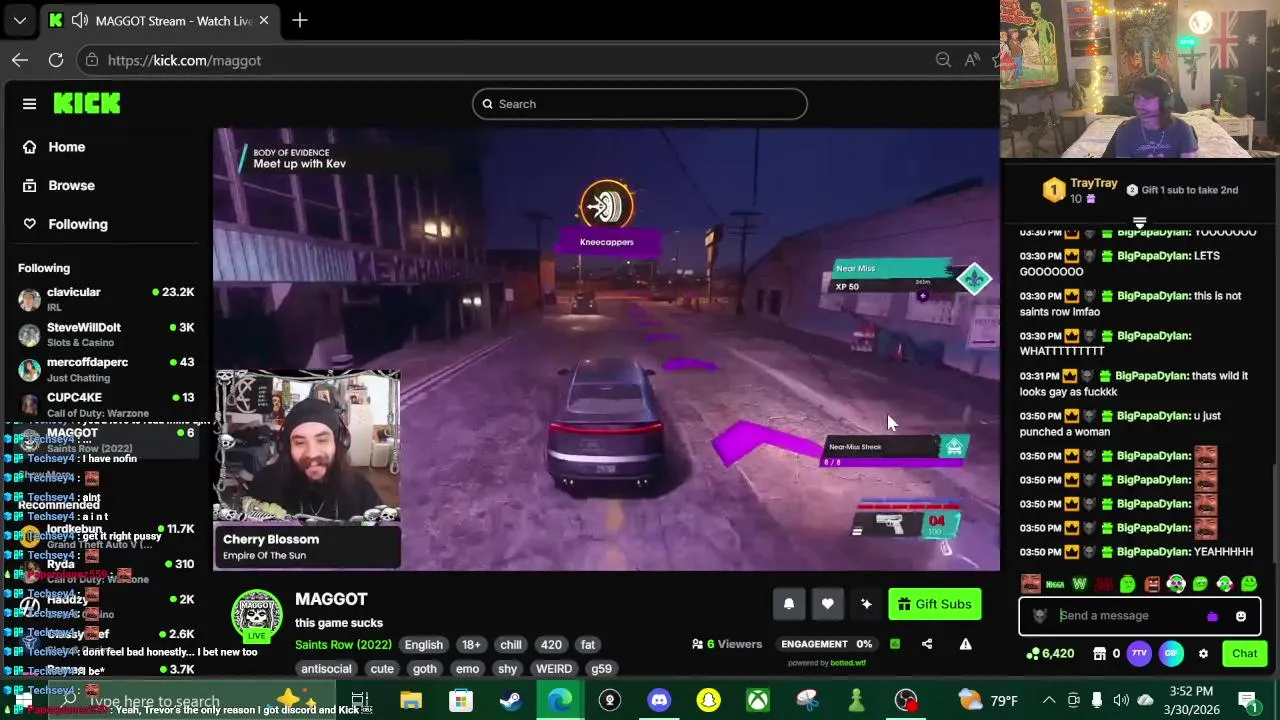Open Snapchat from taskbar
The height and width of the screenshot is (720, 1280).
click(x=709, y=700)
